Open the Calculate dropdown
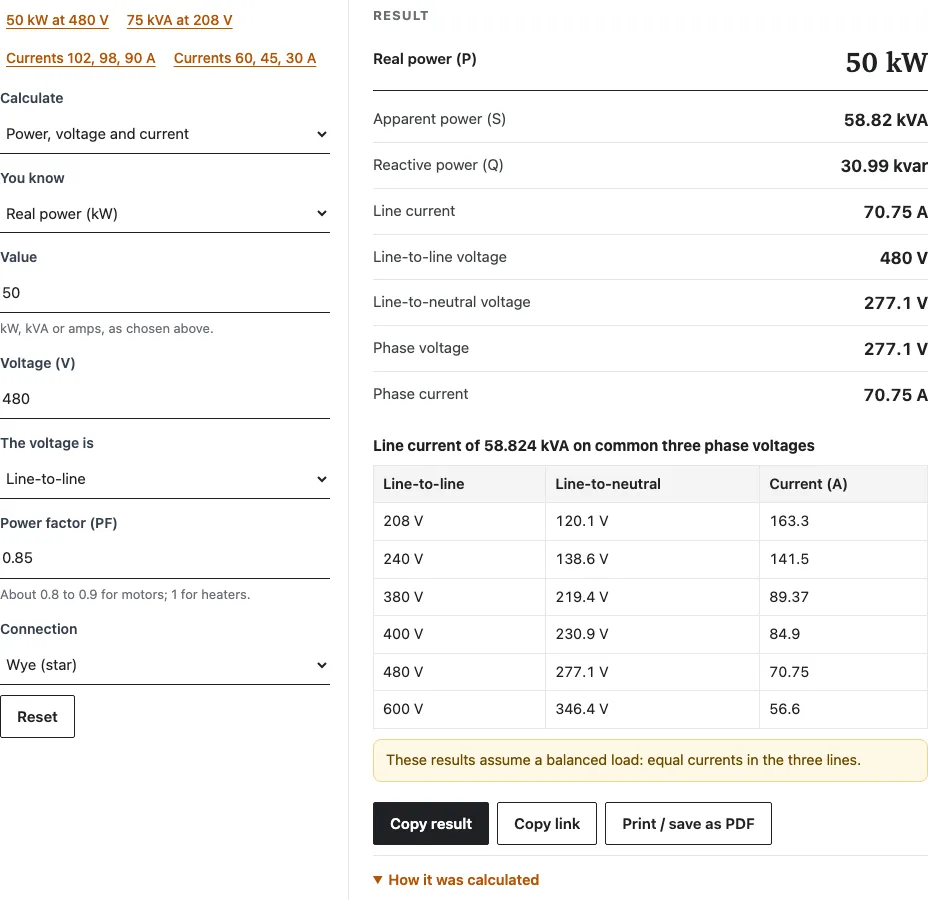The width and height of the screenshot is (928, 900). [165, 134]
